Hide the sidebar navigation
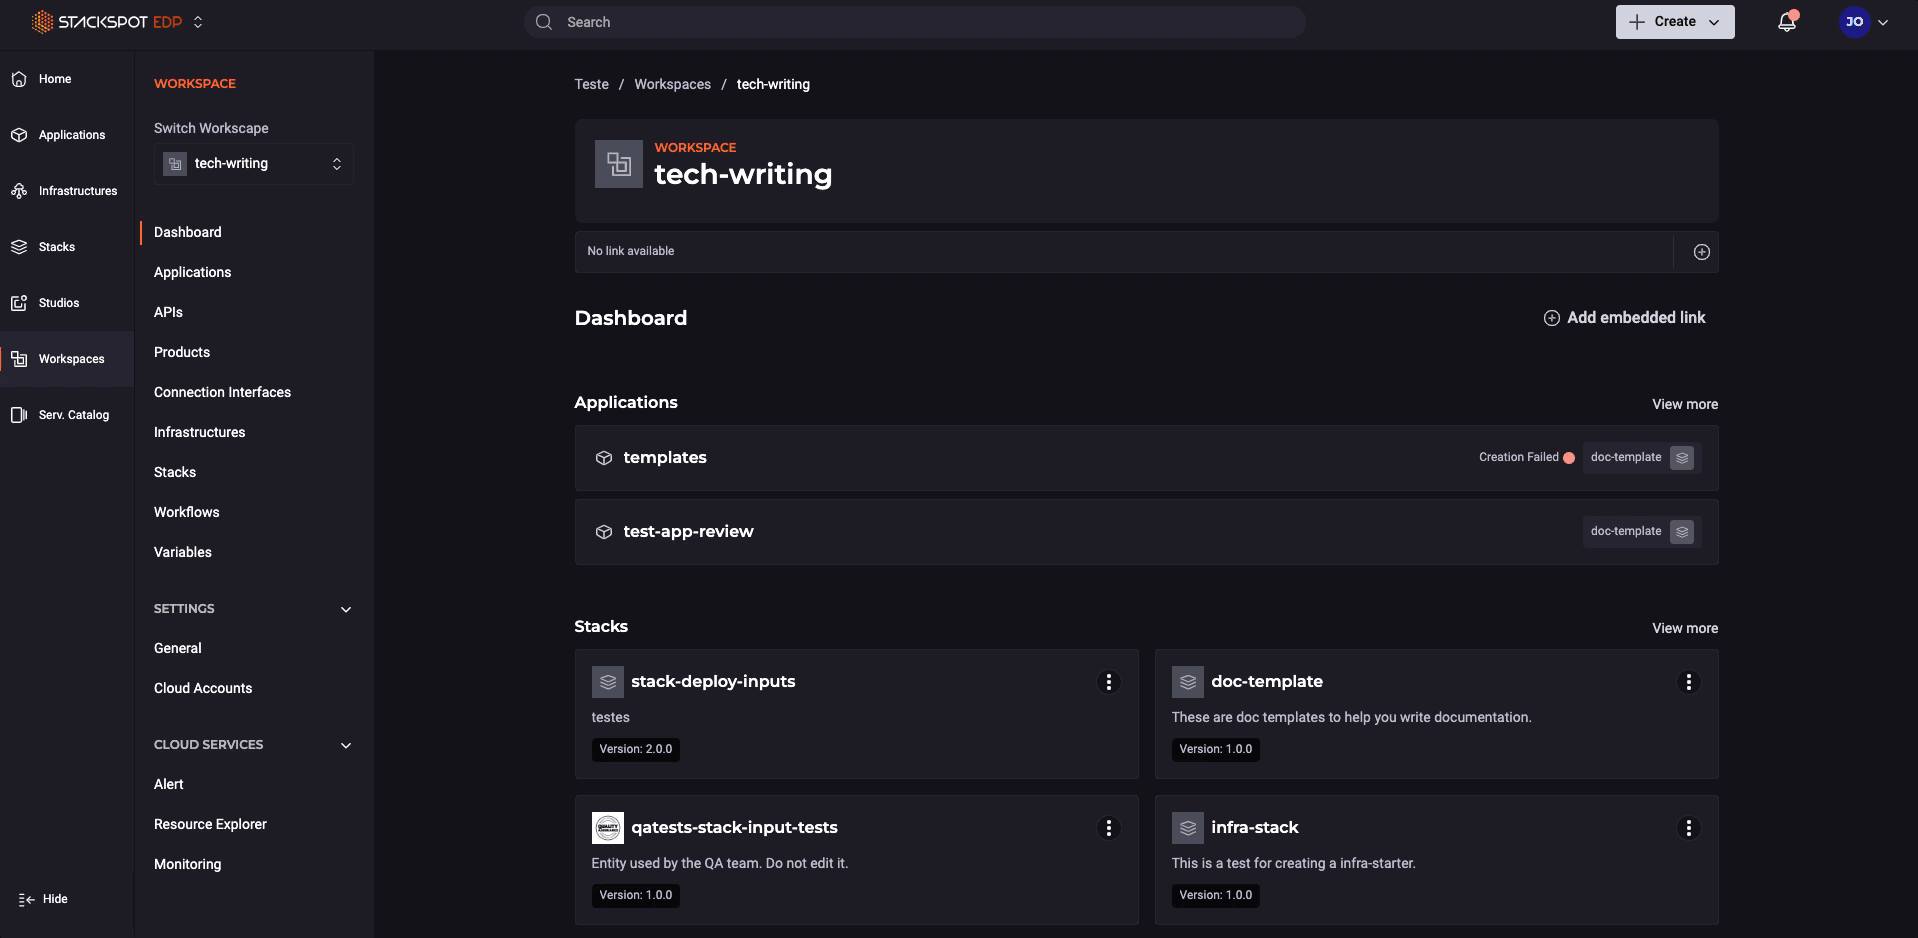 pyautogui.click(x=43, y=899)
